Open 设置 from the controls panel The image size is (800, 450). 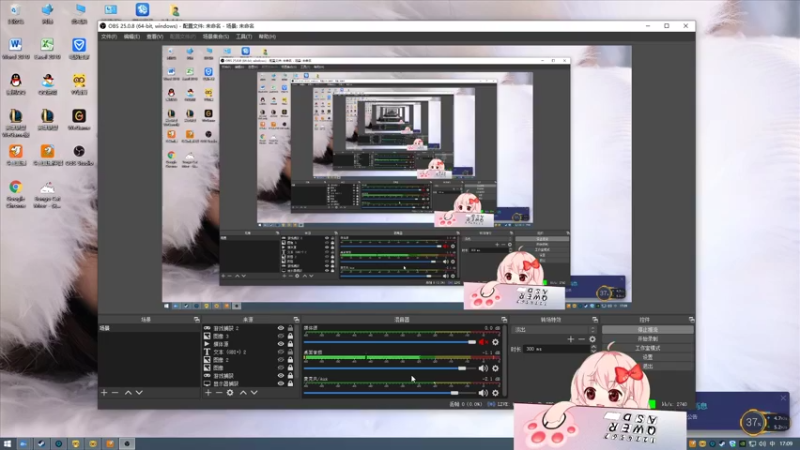[x=647, y=358]
